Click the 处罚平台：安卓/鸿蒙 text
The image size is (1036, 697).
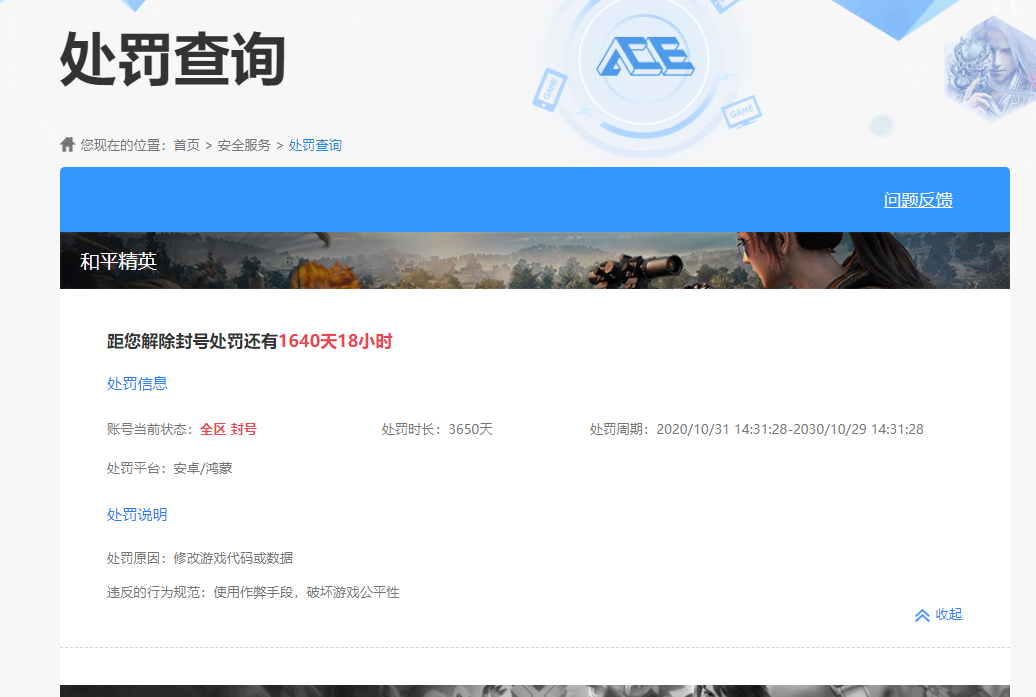point(169,468)
